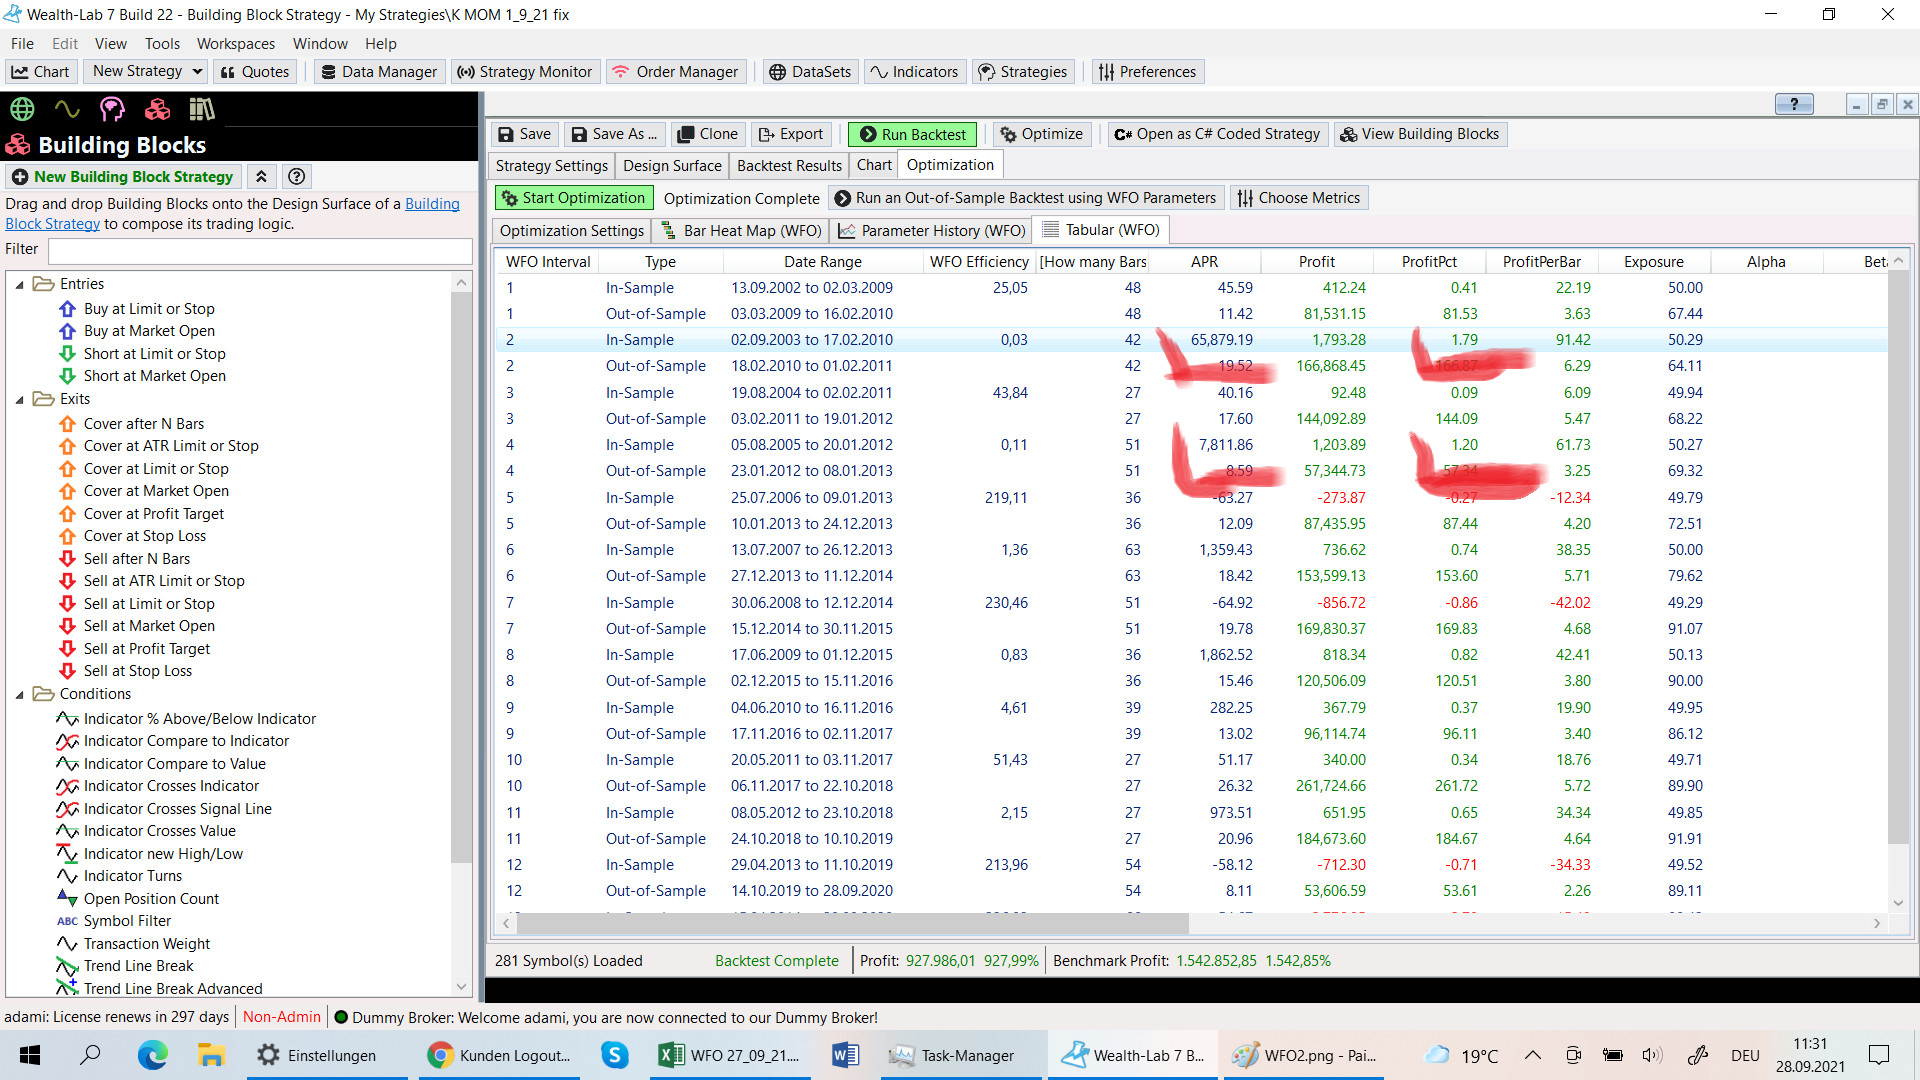
Task: Click the help question mark circle icon
Action: tap(296, 177)
